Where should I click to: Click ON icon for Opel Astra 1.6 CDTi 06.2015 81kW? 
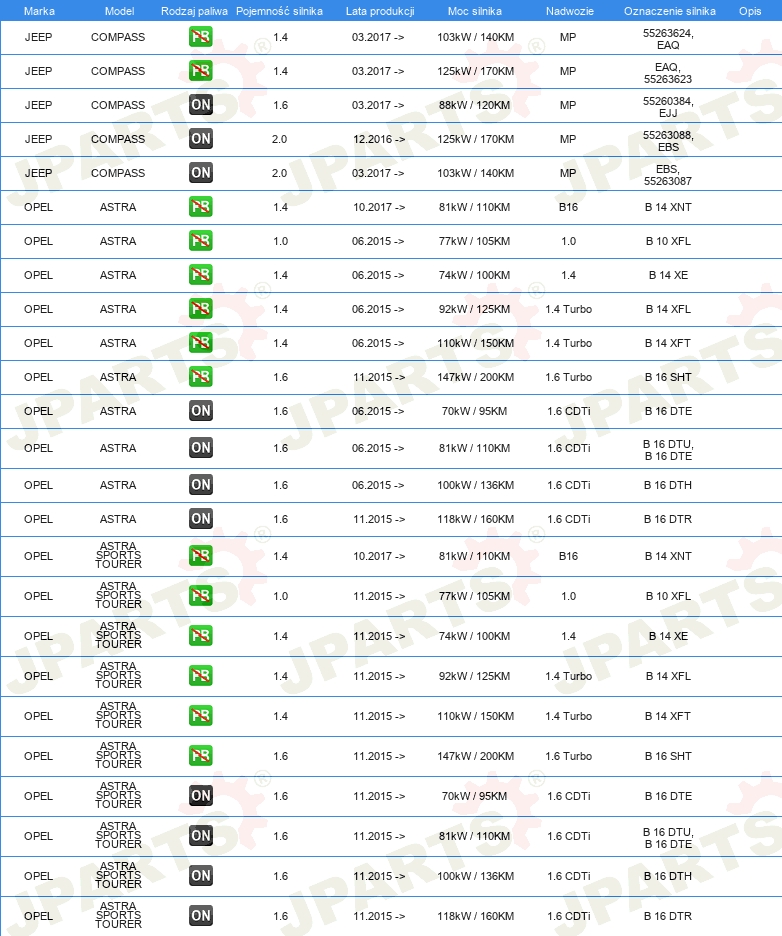click(201, 448)
